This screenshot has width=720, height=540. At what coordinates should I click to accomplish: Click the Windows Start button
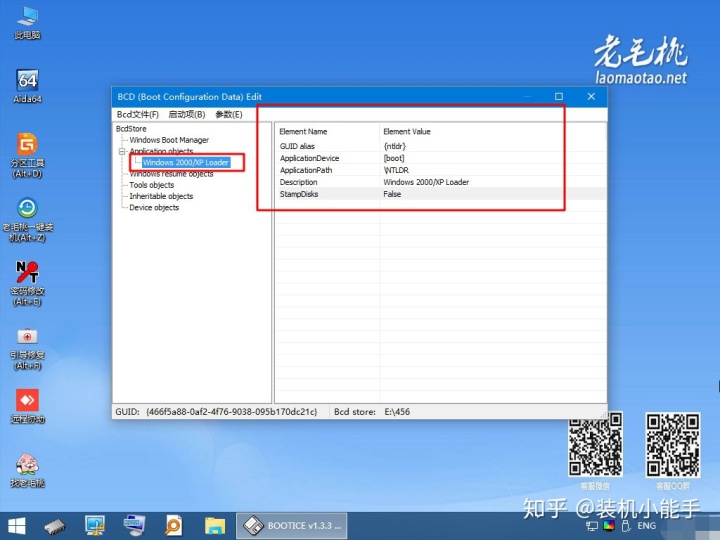coord(17,526)
